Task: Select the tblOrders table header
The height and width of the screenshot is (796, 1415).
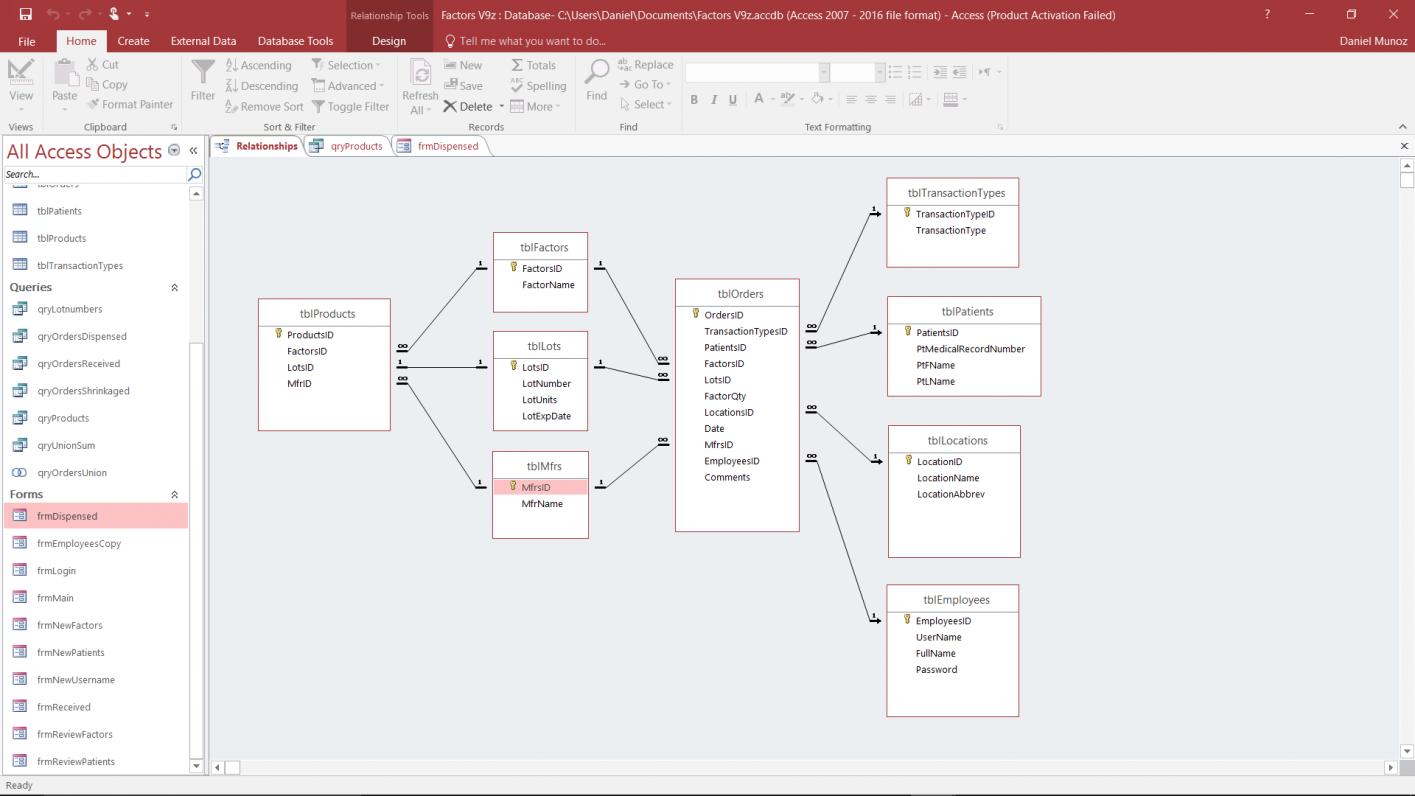Action: [740, 294]
